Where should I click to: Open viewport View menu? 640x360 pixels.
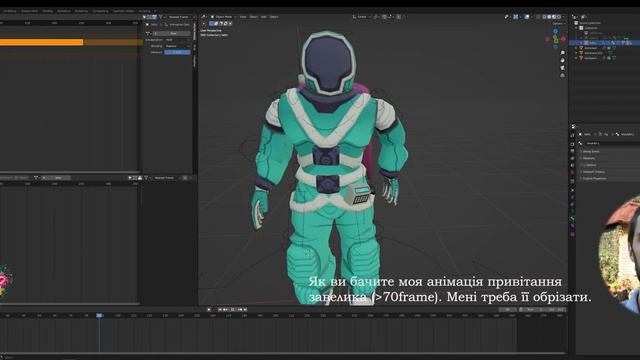click(243, 17)
